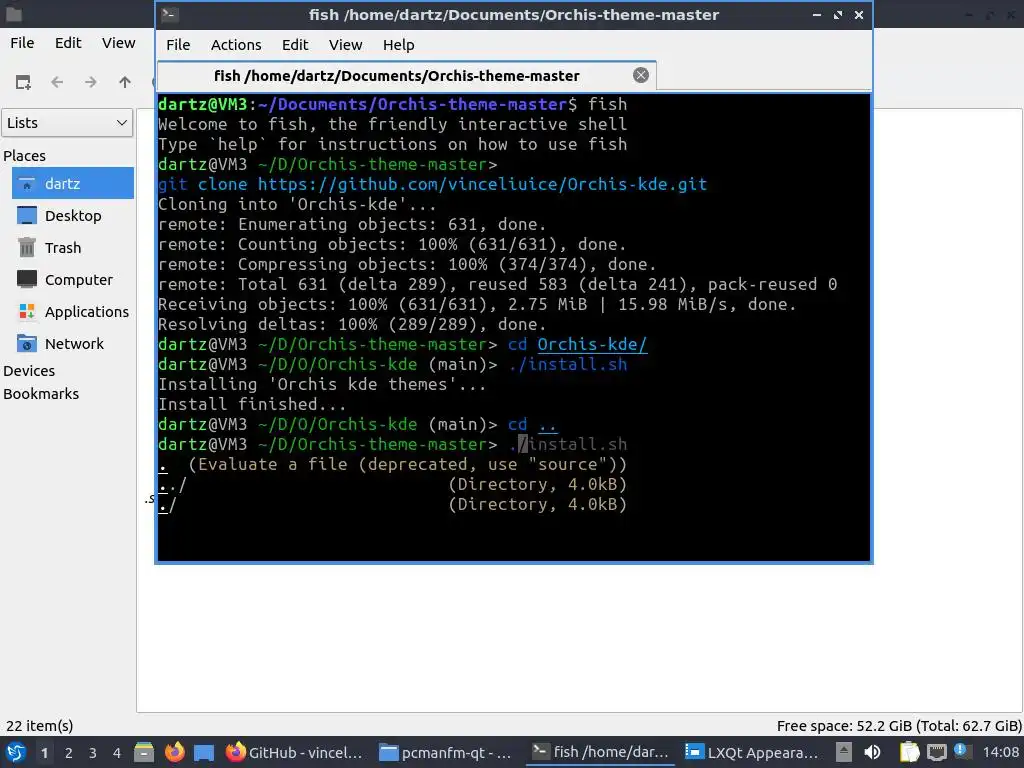Click the Places section header
This screenshot has height=768, width=1024.
pyautogui.click(x=24, y=155)
